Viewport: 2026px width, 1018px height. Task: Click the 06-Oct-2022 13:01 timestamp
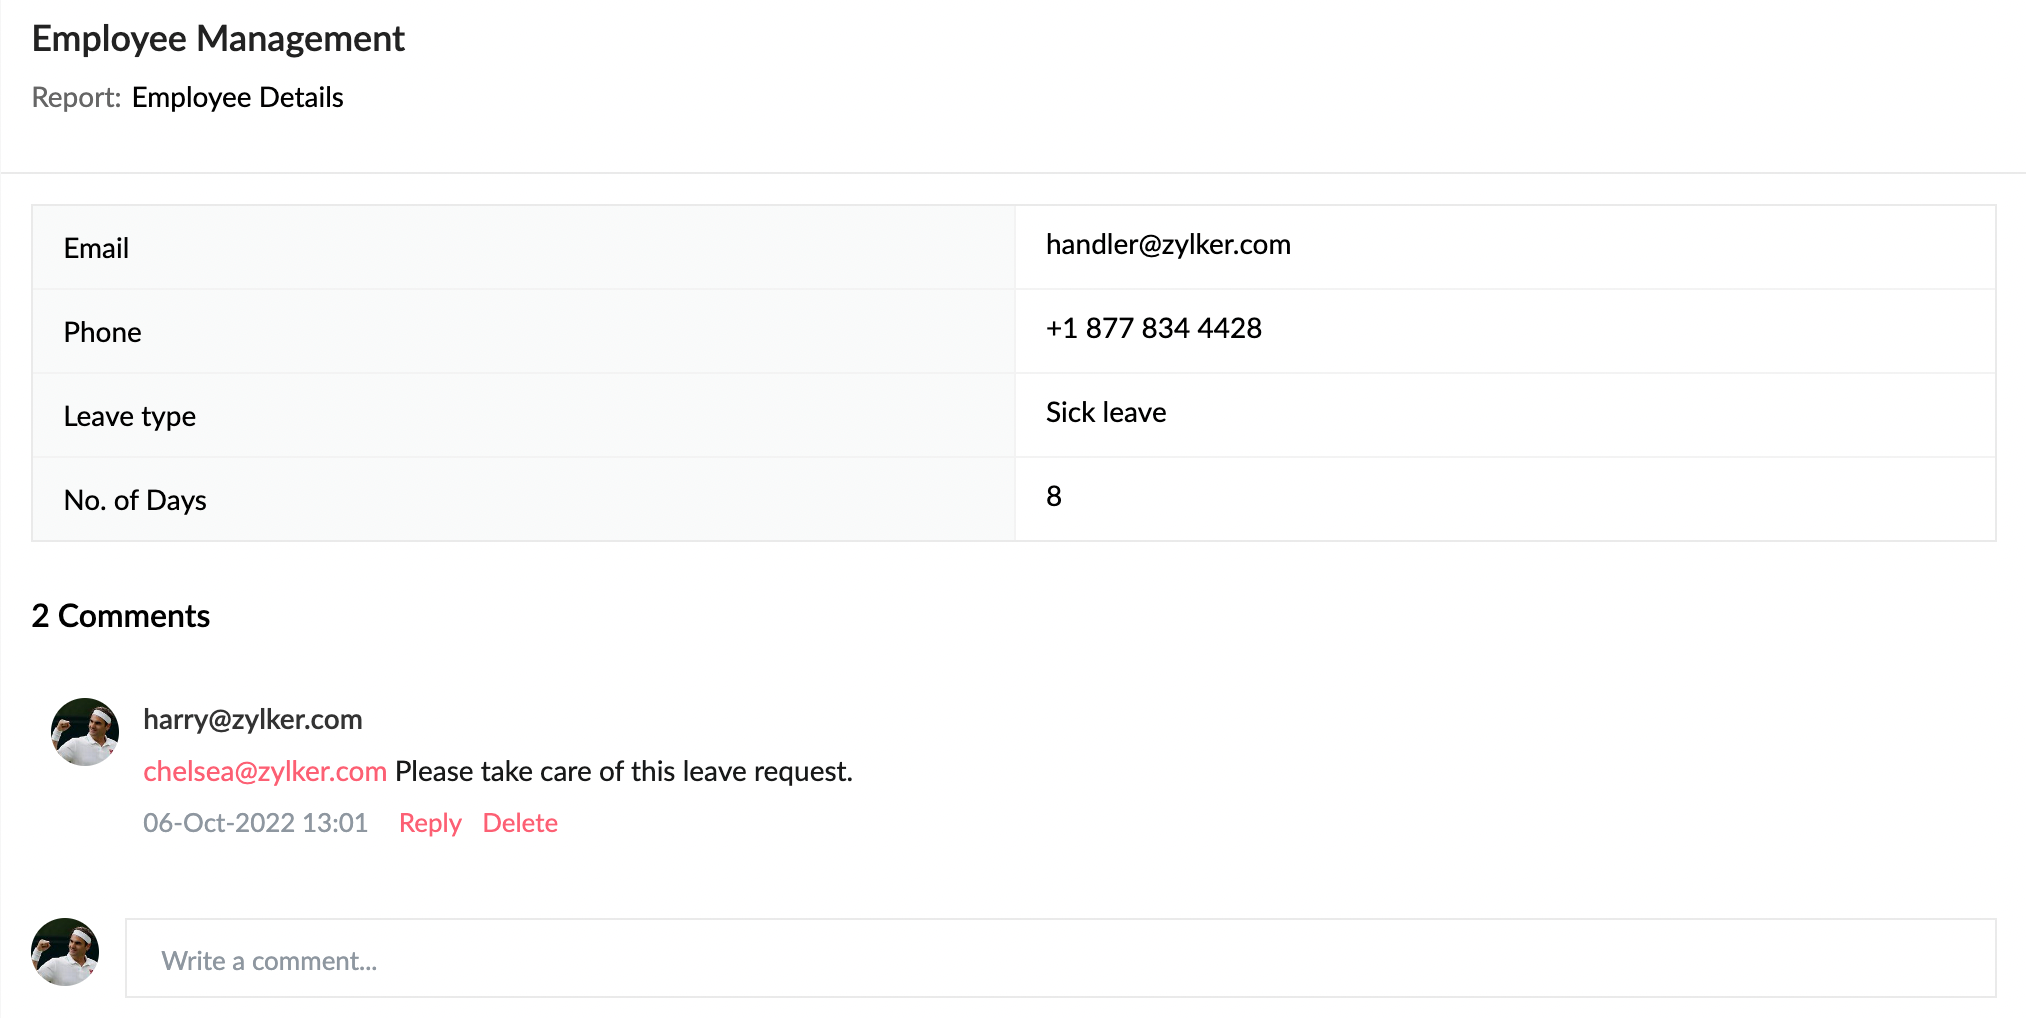pyautogui.click(x=255, y=823)
